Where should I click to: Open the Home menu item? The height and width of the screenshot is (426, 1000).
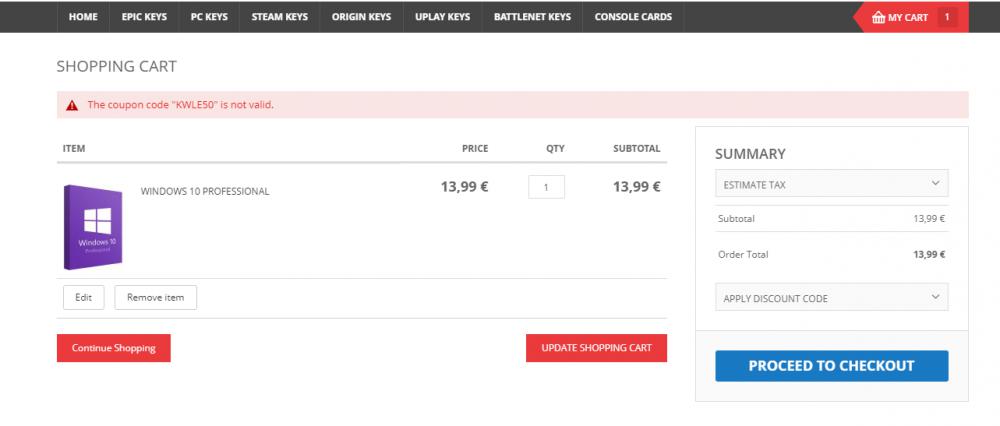coord(83,17)
